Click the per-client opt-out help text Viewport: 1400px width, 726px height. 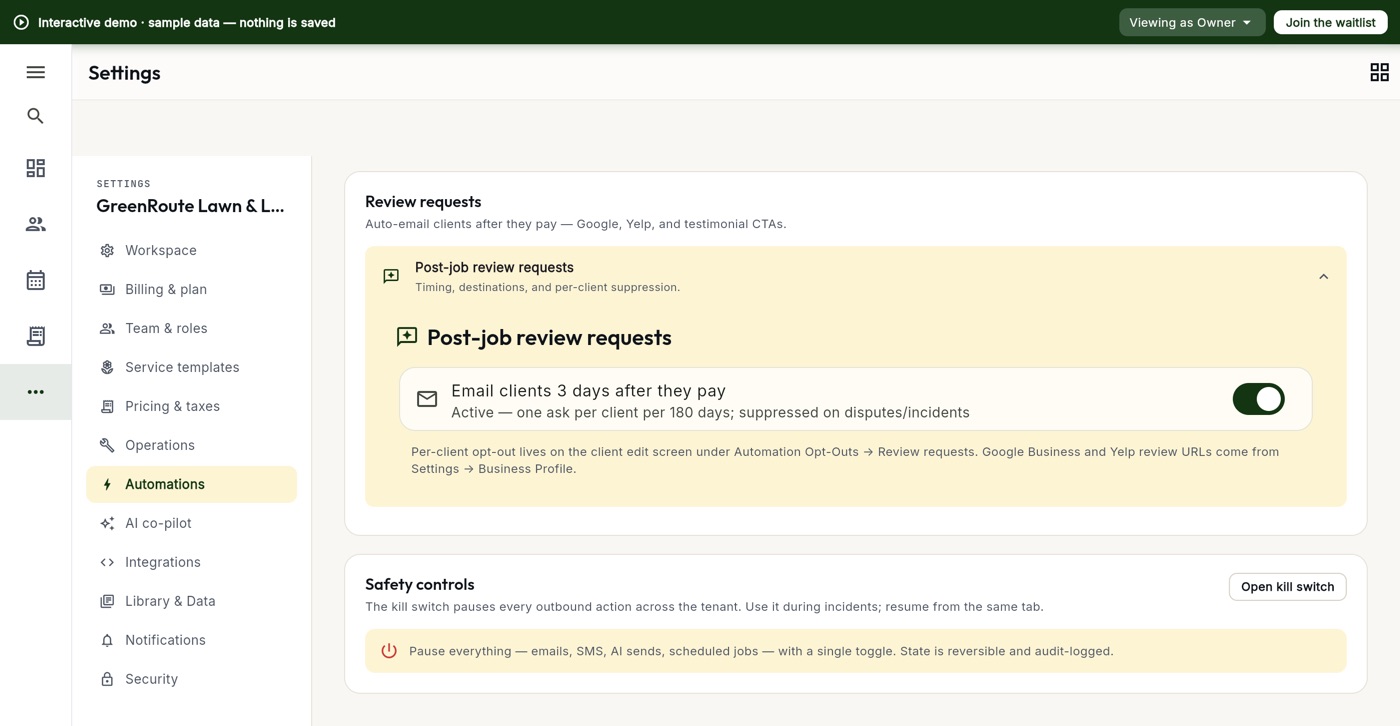coord(845,460)
